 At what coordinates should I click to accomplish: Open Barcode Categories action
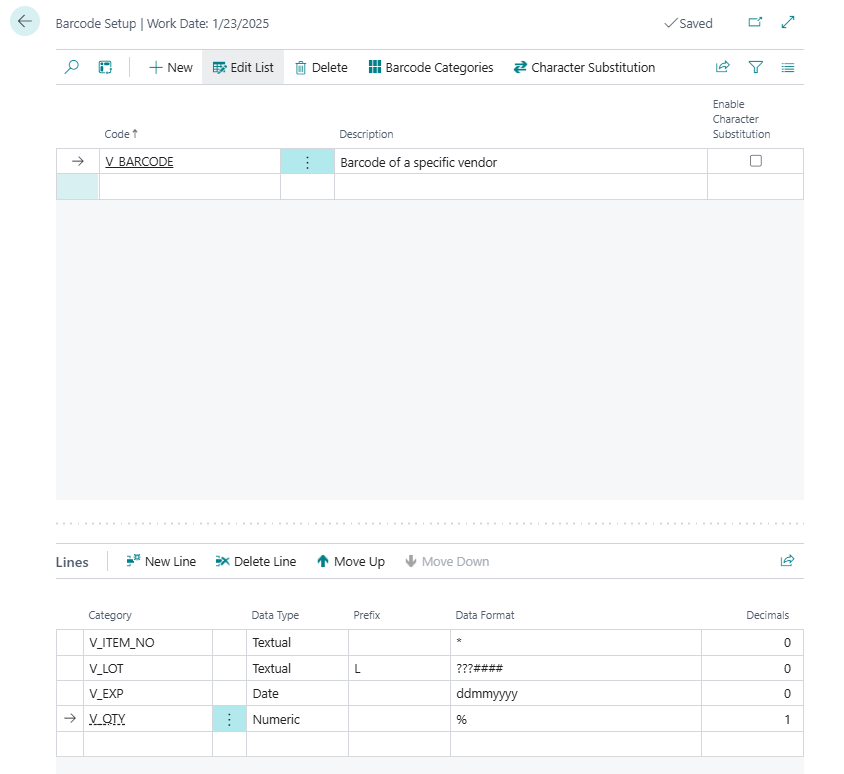point(431,67)
